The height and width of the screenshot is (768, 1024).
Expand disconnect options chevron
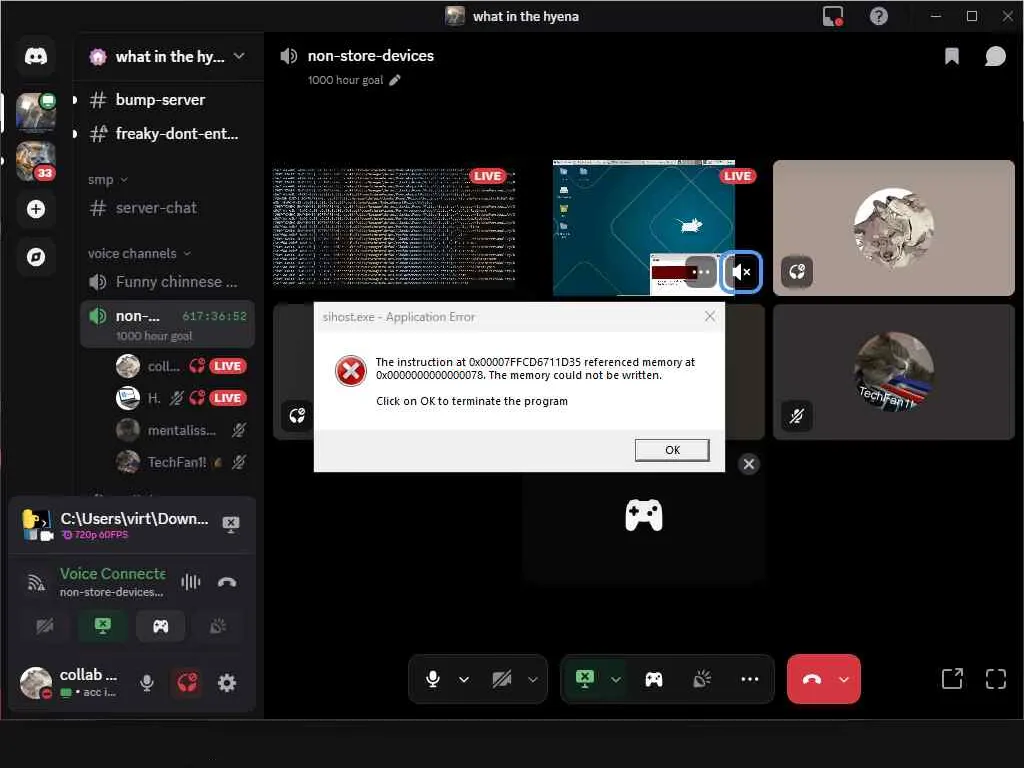coord(844,679)
